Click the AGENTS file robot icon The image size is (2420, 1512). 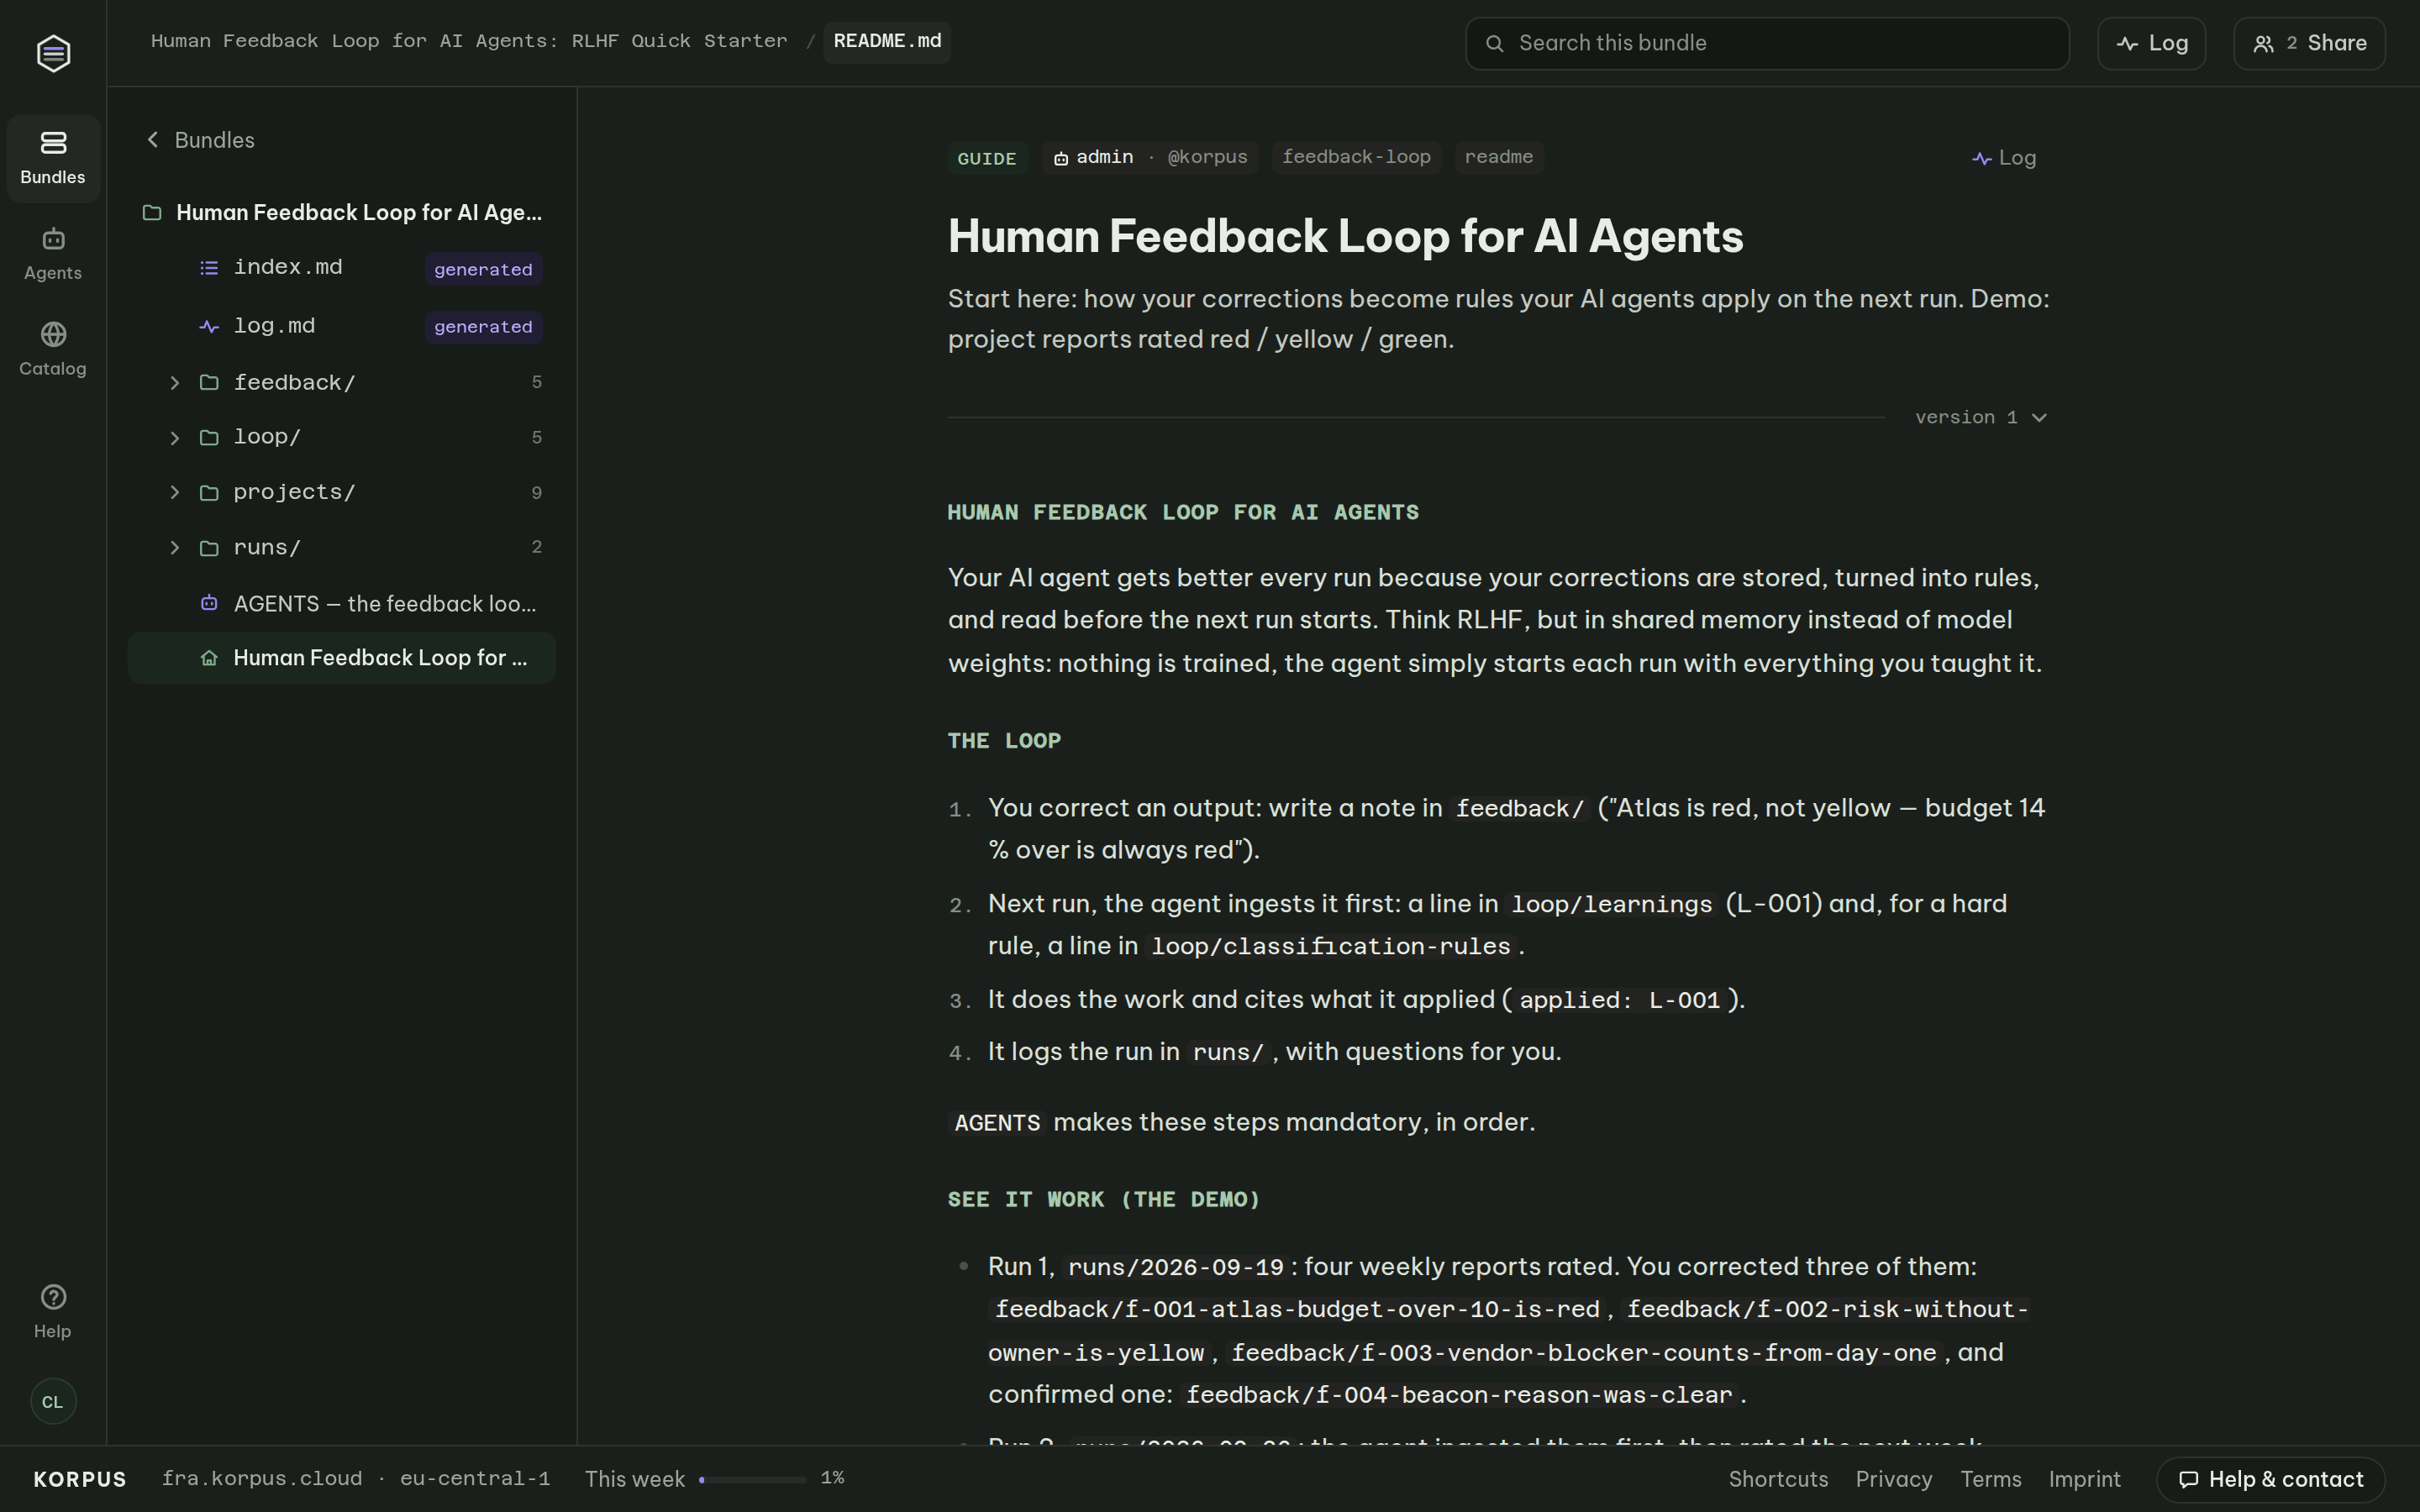pyautogui.click(x=209, y=603)
